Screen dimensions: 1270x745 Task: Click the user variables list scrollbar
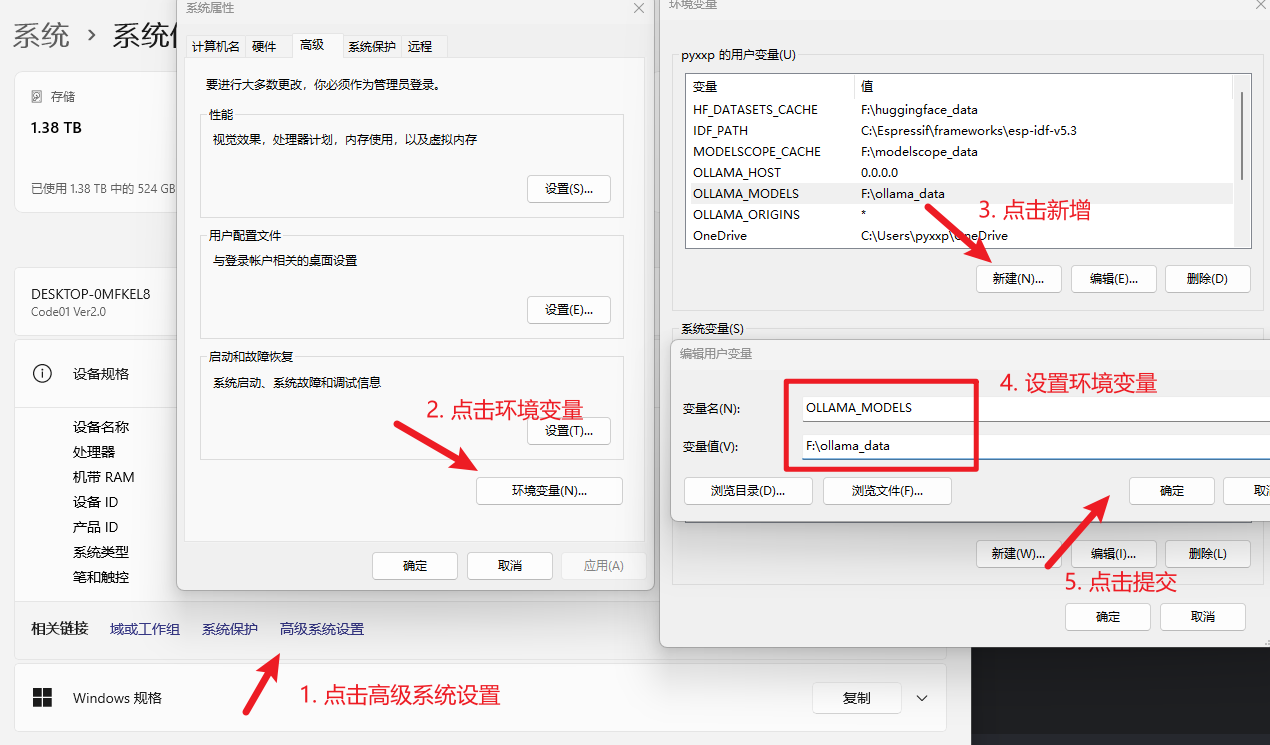pos(1242,135)
